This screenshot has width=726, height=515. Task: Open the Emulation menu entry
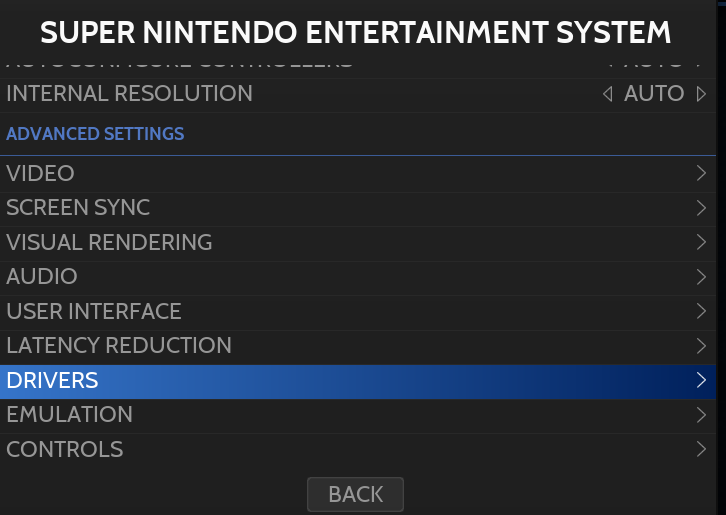[69, 414]
